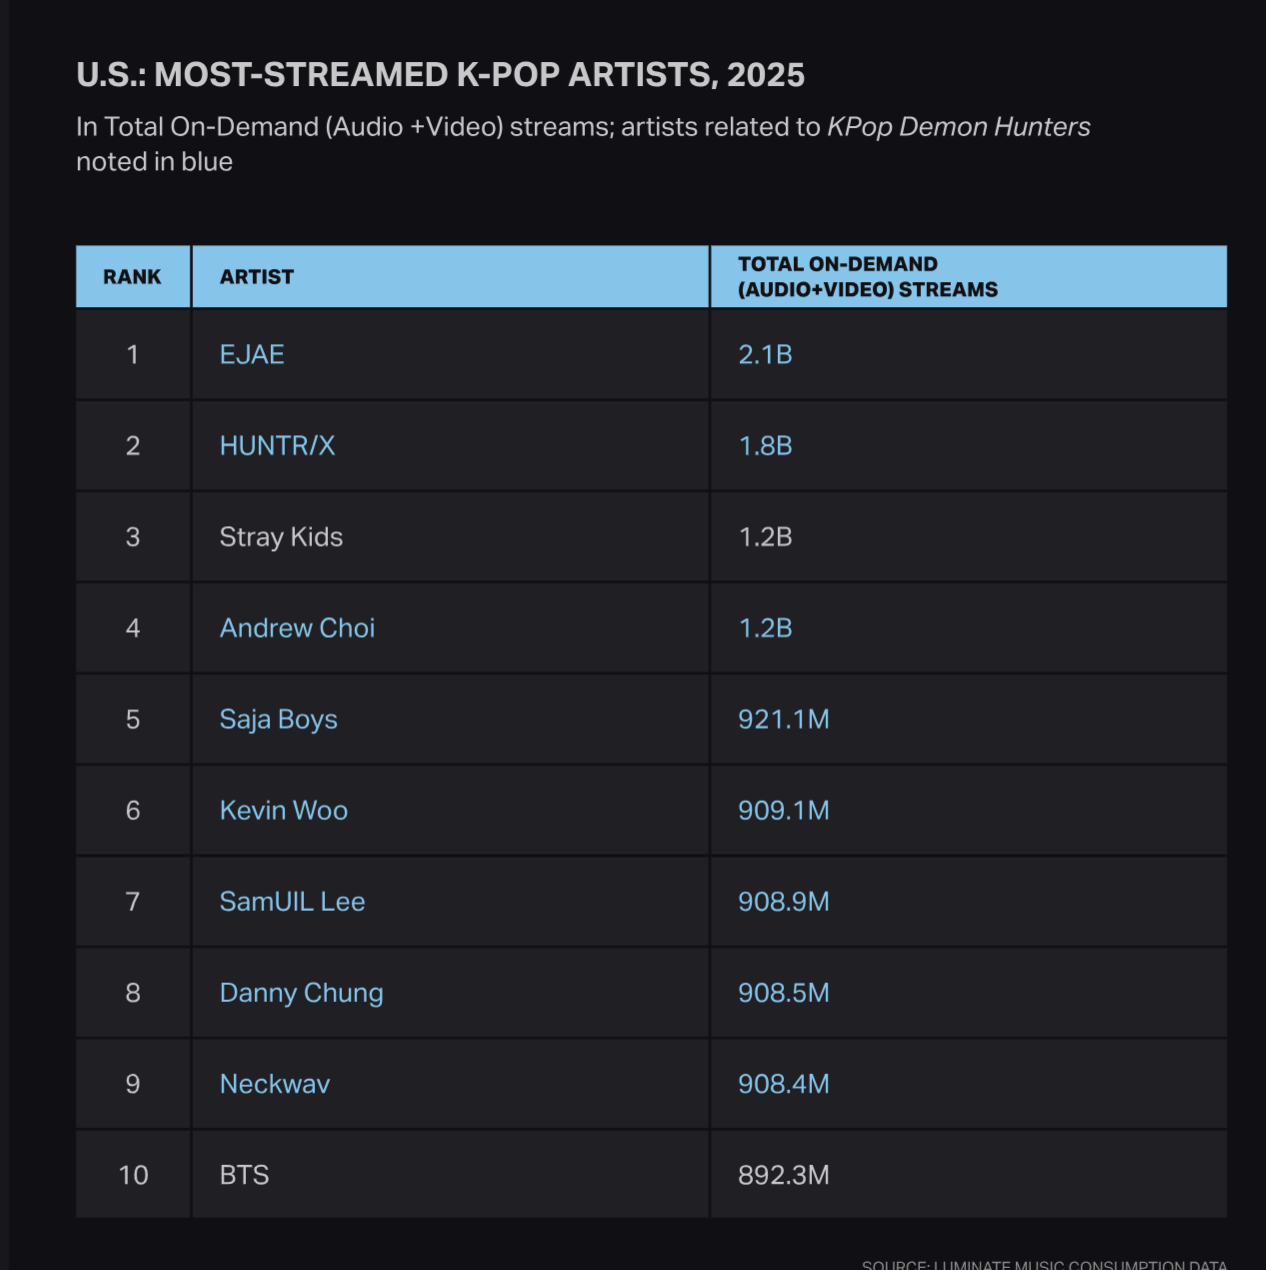Click the ARTIST column header
The image size is (1266, 1270).
[x=257, y=277]
